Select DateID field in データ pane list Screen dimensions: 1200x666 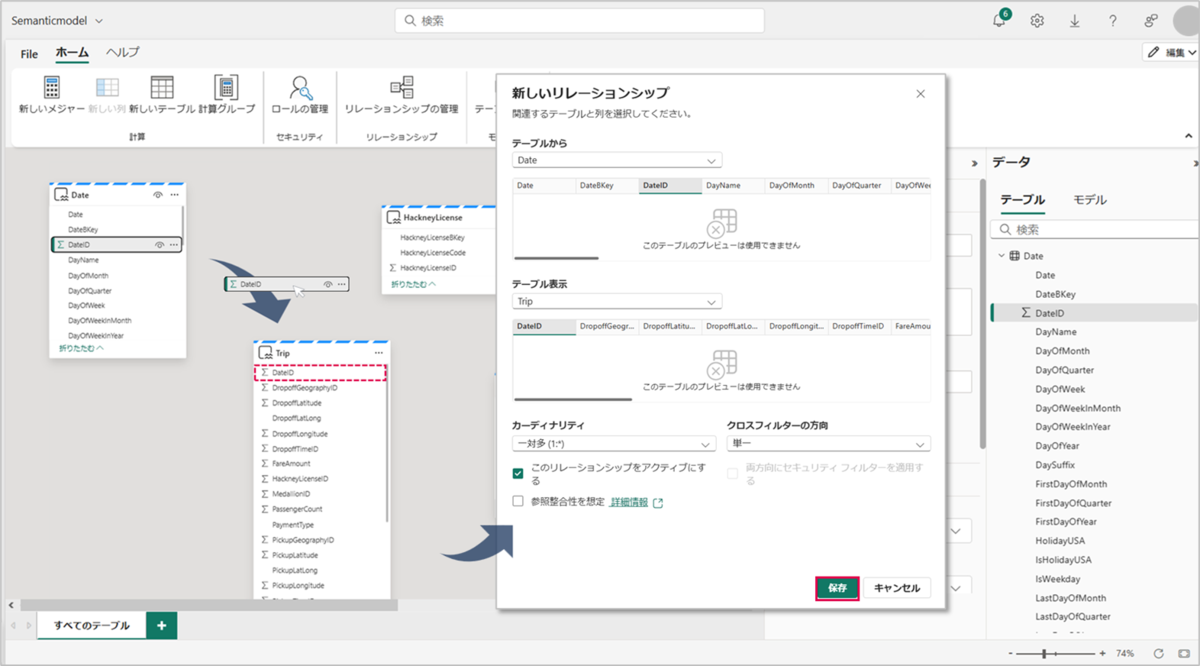1094,313
